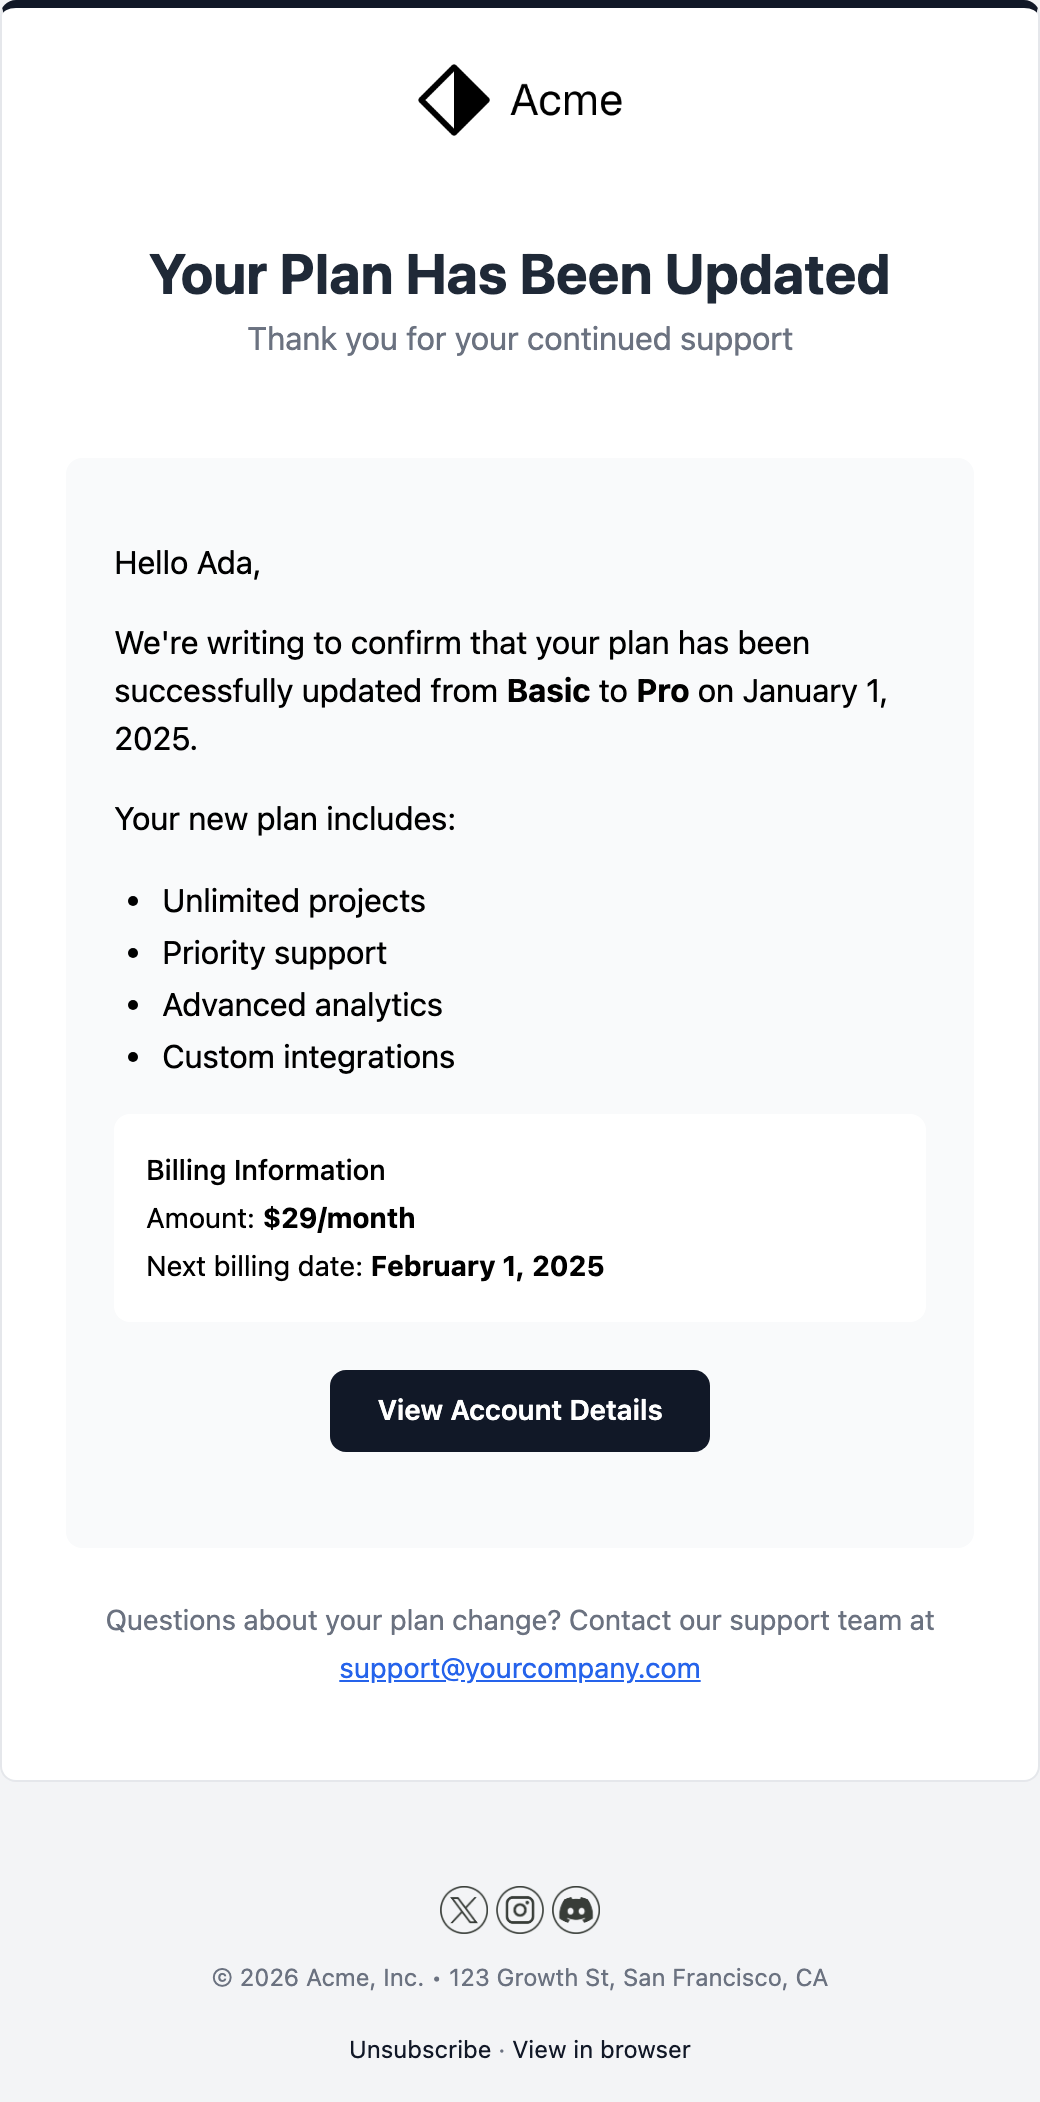Open the View in browser link
This screenshot has width=1040, height=2102.
click(601, 2050)
